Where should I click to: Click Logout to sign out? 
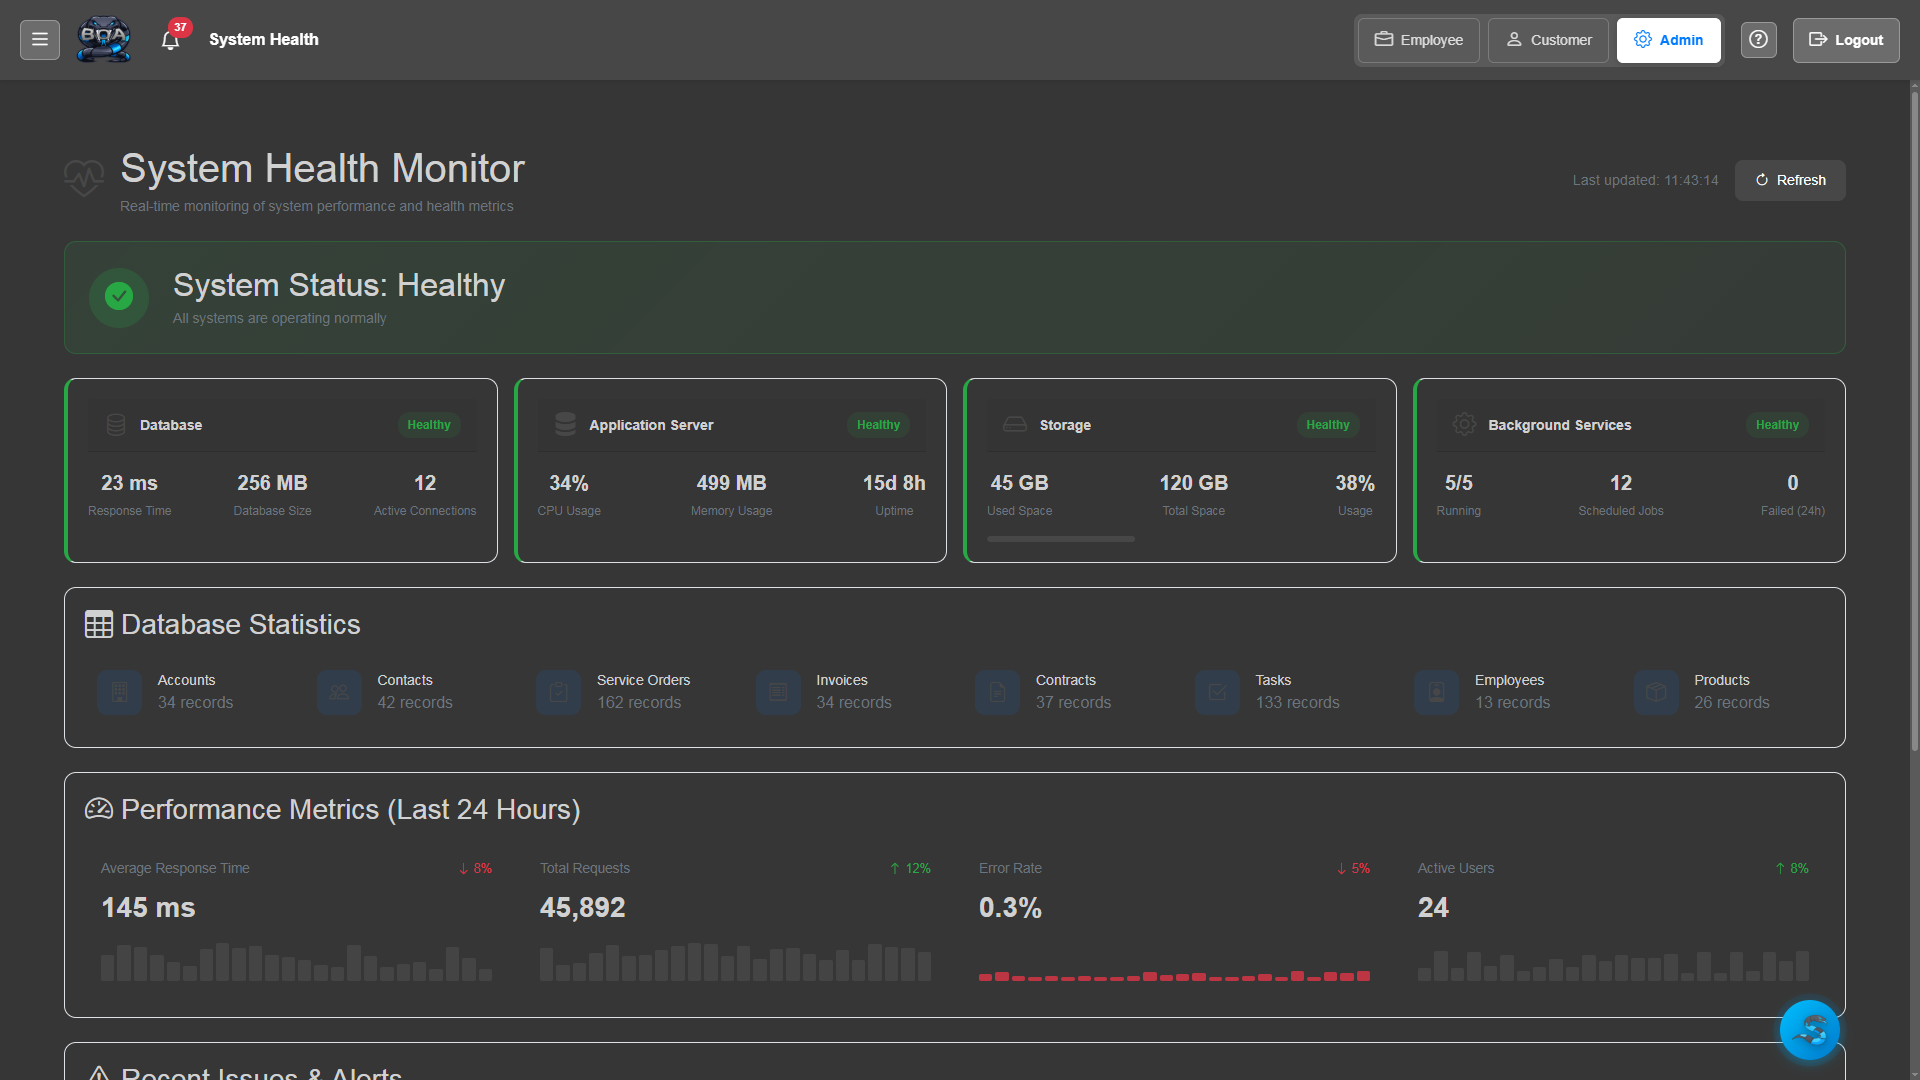[x=1845, y=40]
